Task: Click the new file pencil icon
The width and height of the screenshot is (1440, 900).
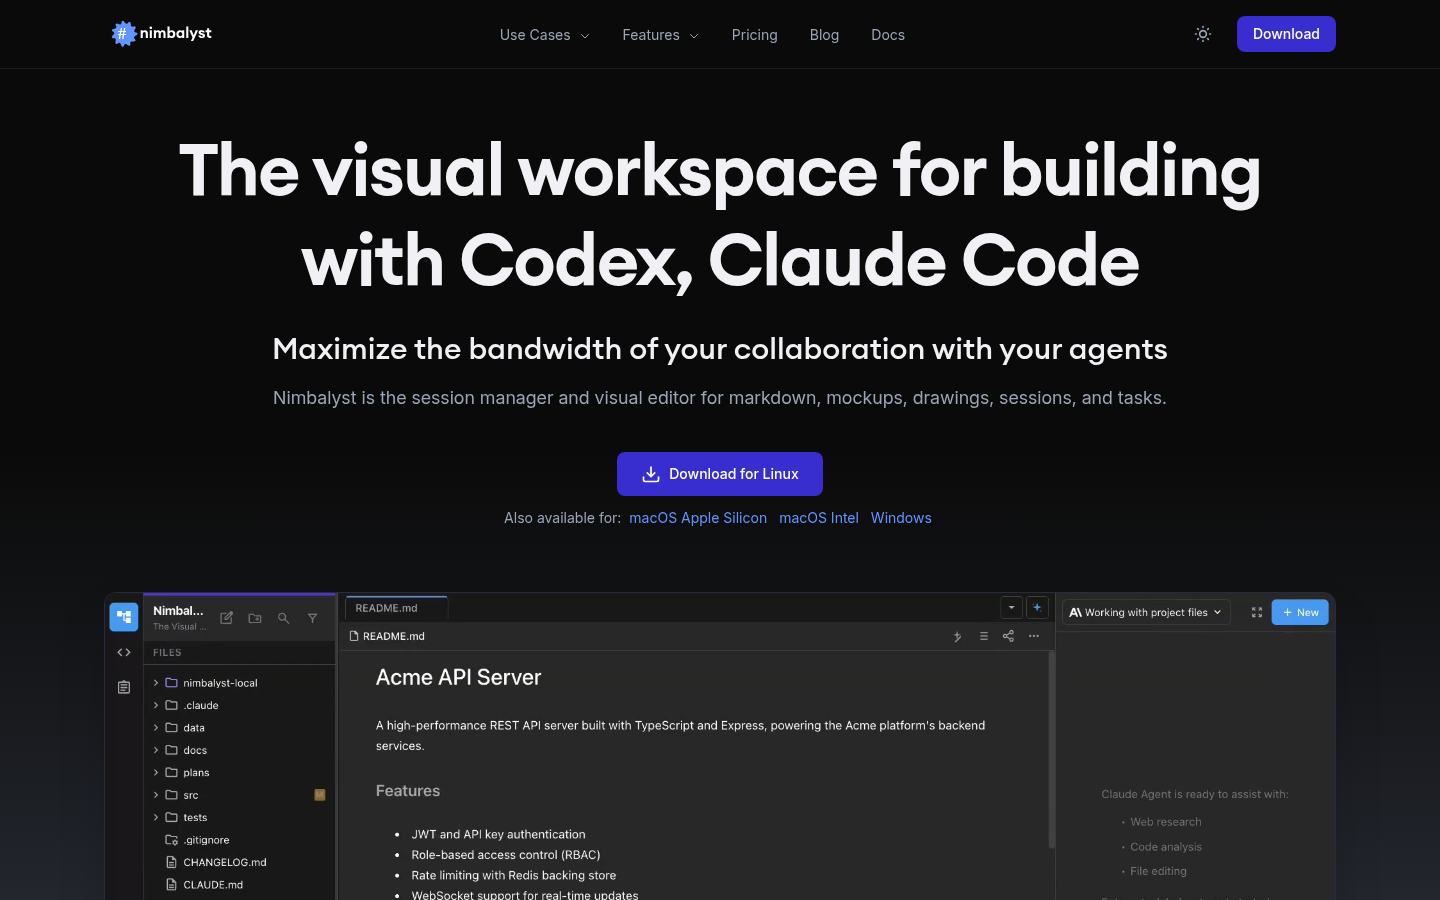Action: coord(227,618)
